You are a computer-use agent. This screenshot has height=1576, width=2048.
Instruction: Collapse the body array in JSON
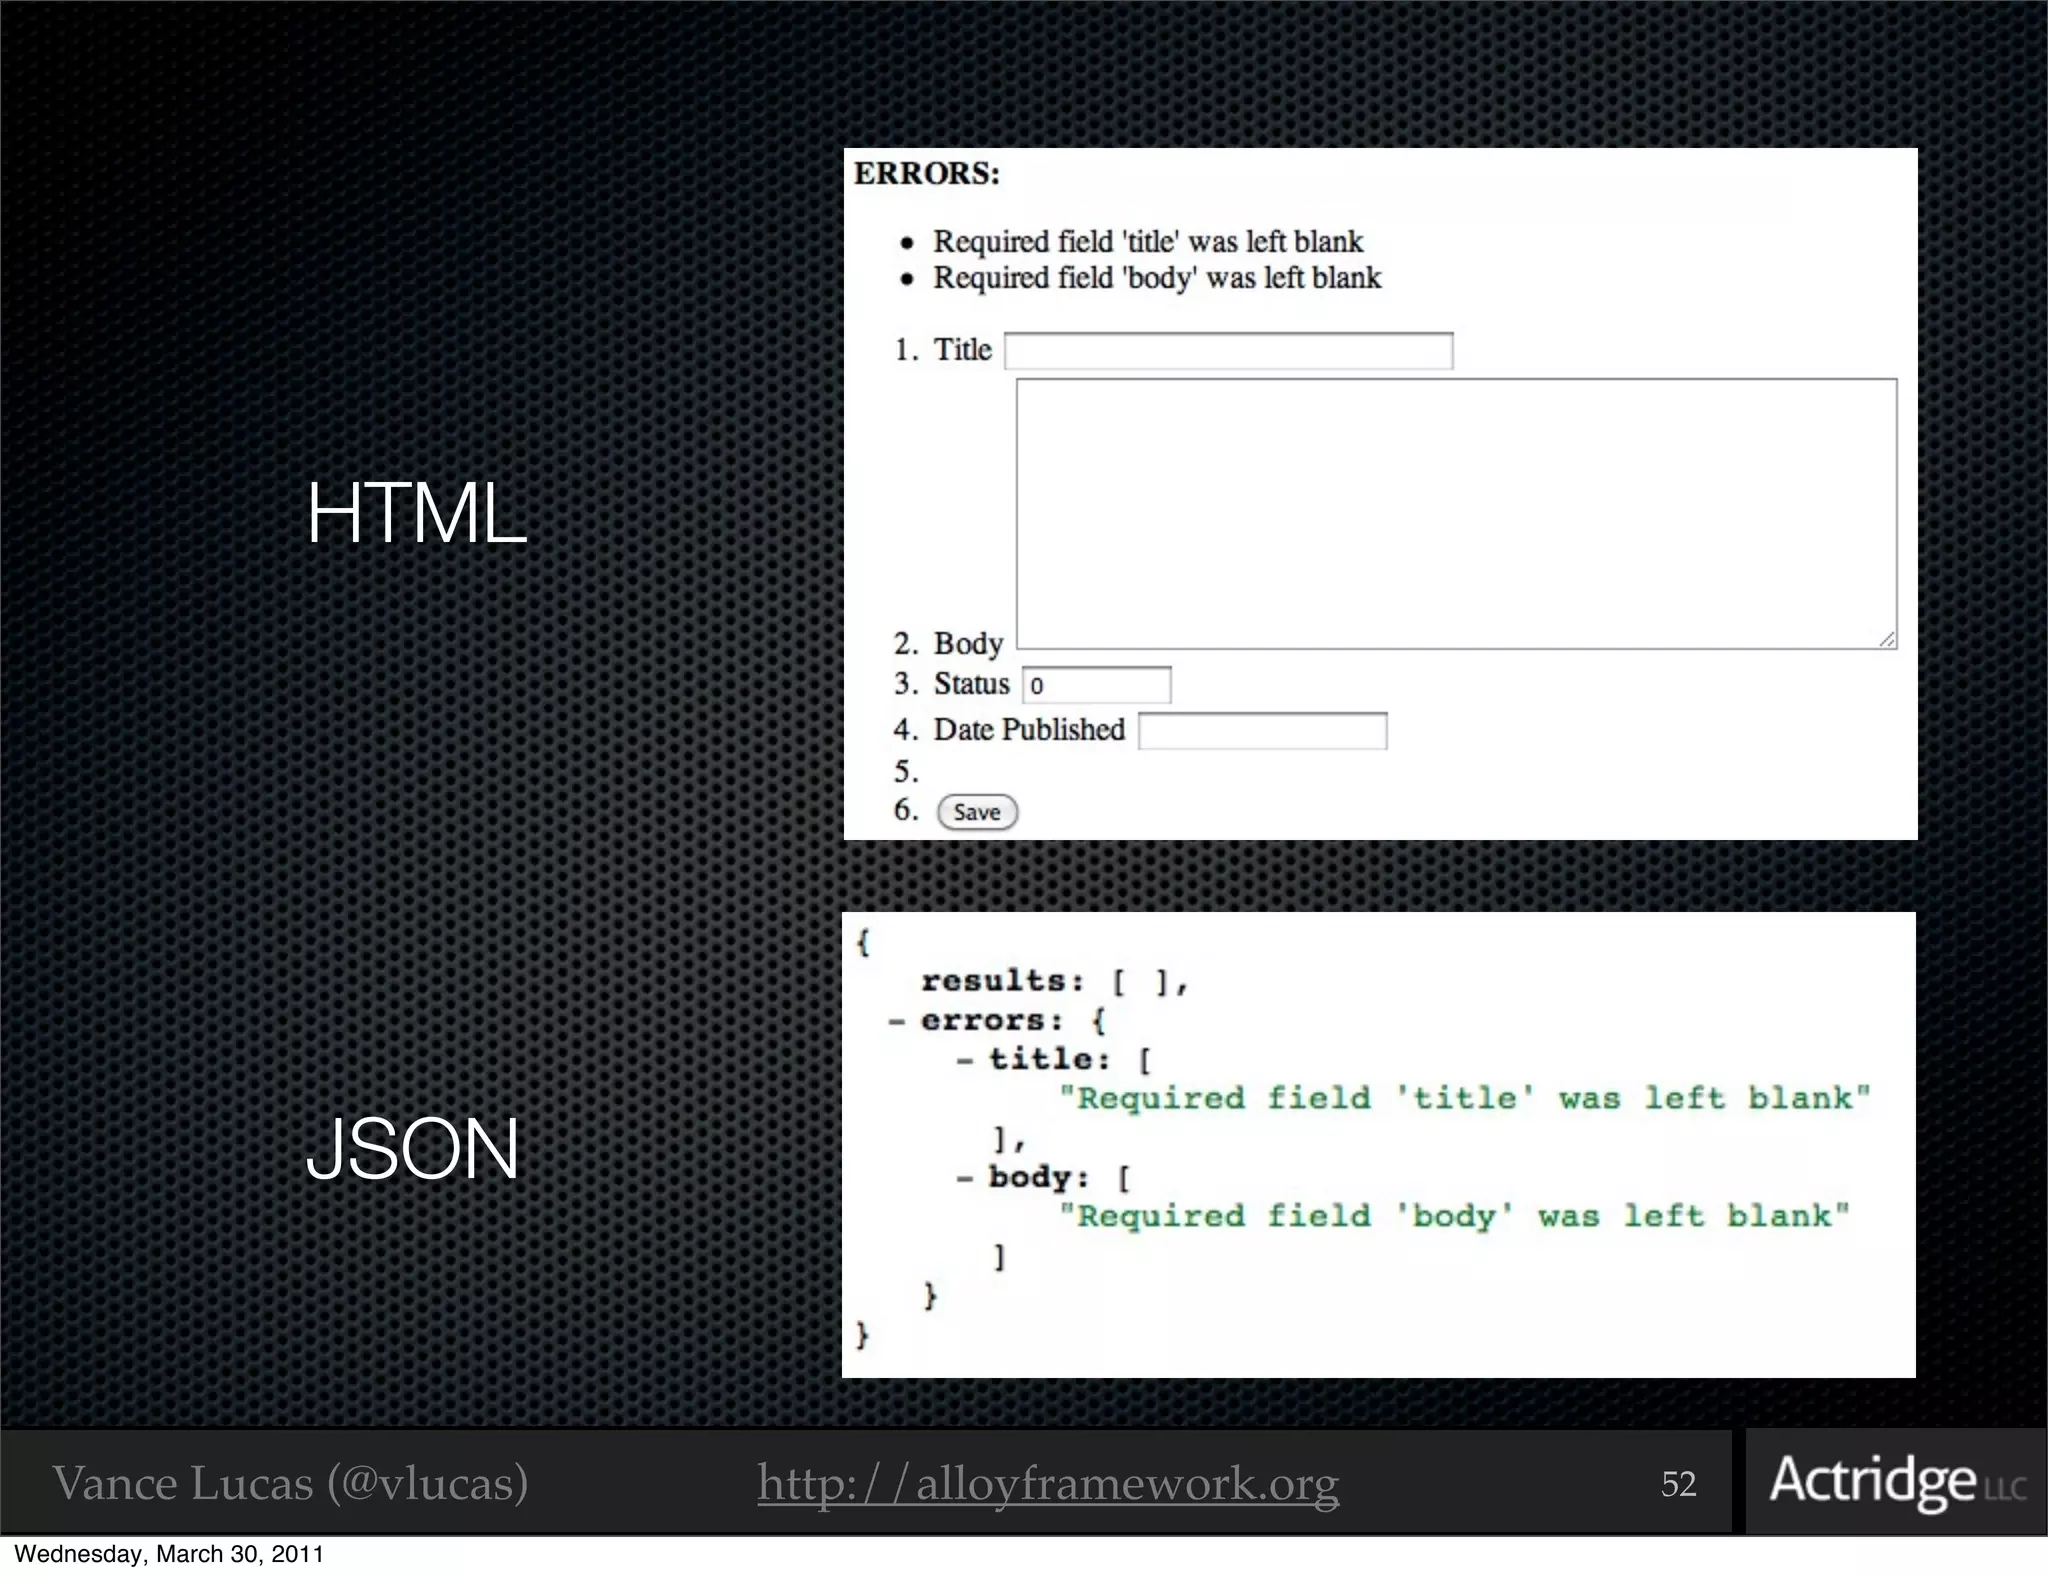click(x=965, y=1178)
